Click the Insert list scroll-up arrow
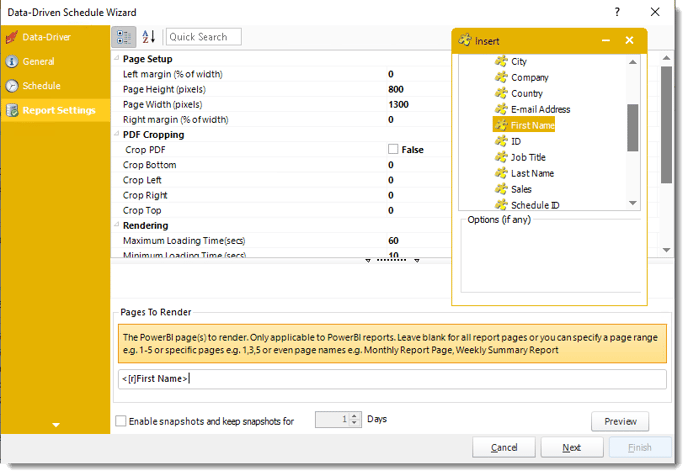The width and height of the screenshot is (688, 476). pos(632,62)
